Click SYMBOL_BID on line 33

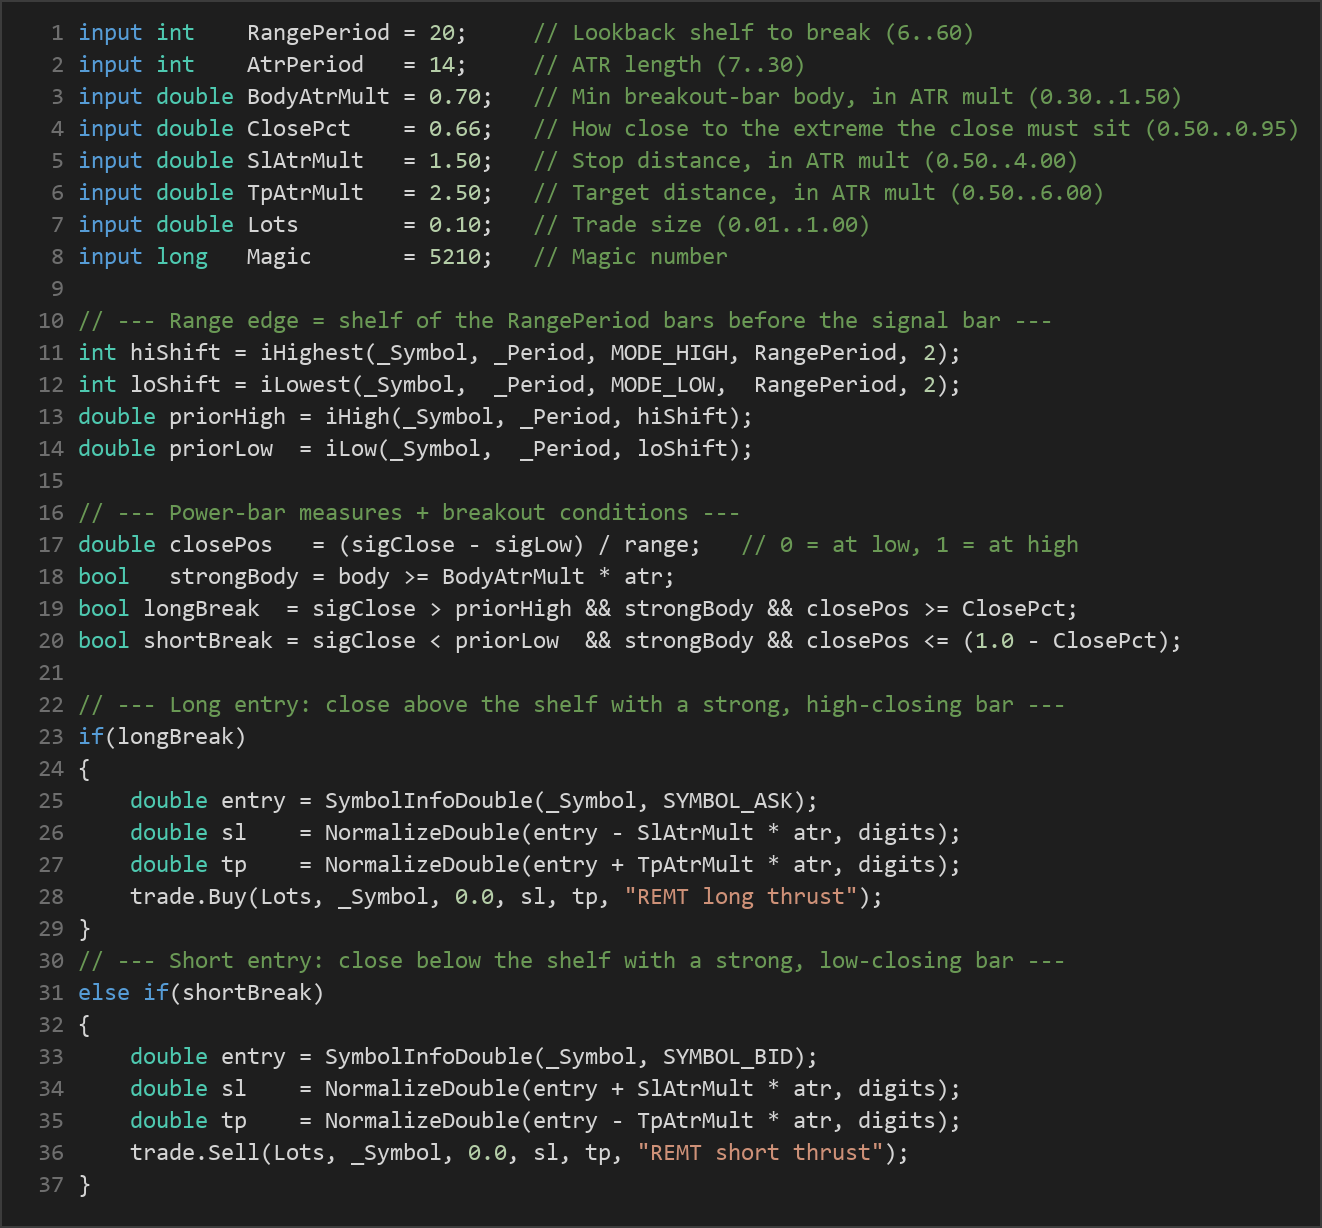click(x=727, y=1056)
